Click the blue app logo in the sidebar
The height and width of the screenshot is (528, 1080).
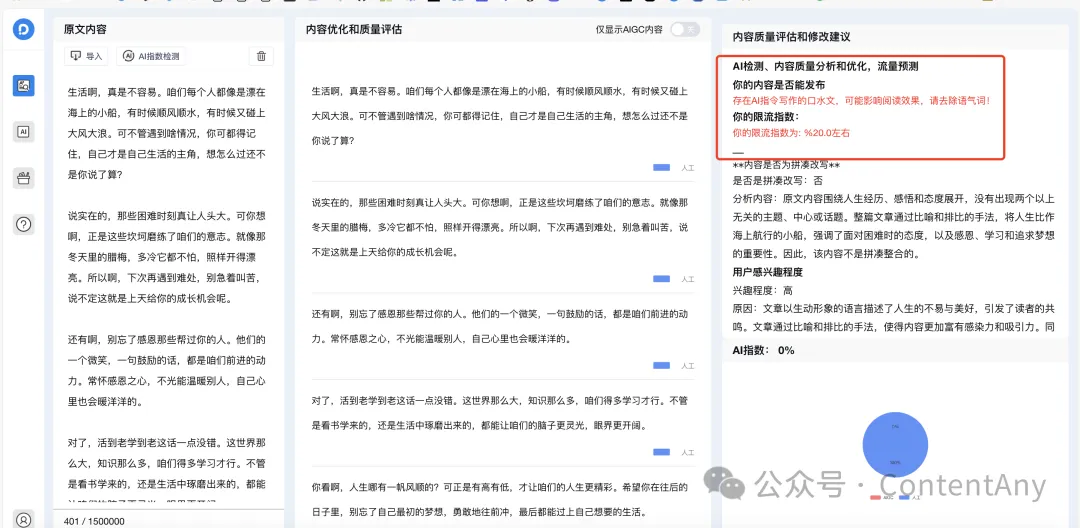tap(23, 30)
